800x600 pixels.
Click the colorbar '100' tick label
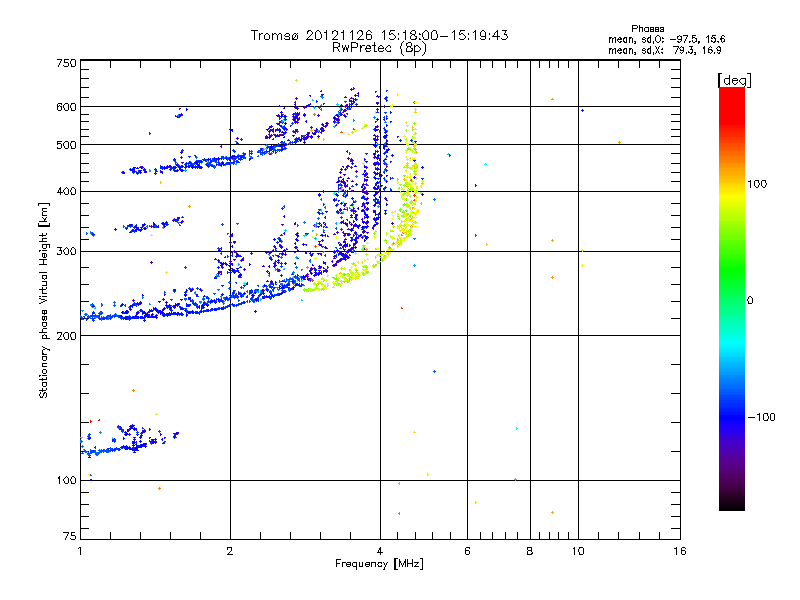click(x=757, y=184)
